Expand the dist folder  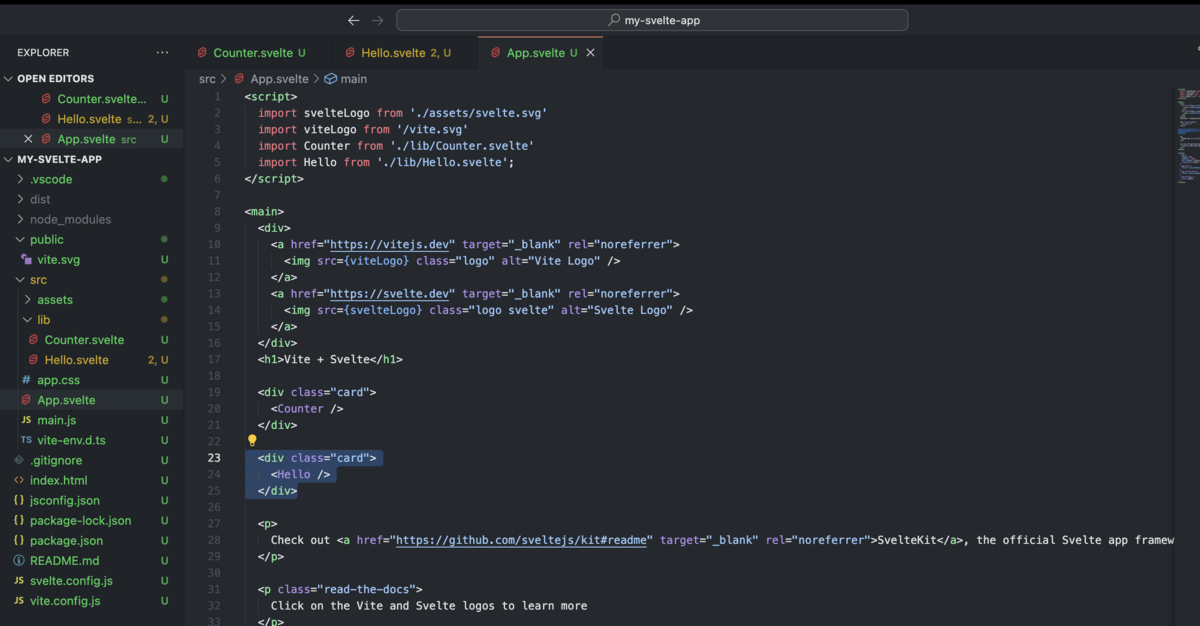click(x=20, y=199)
